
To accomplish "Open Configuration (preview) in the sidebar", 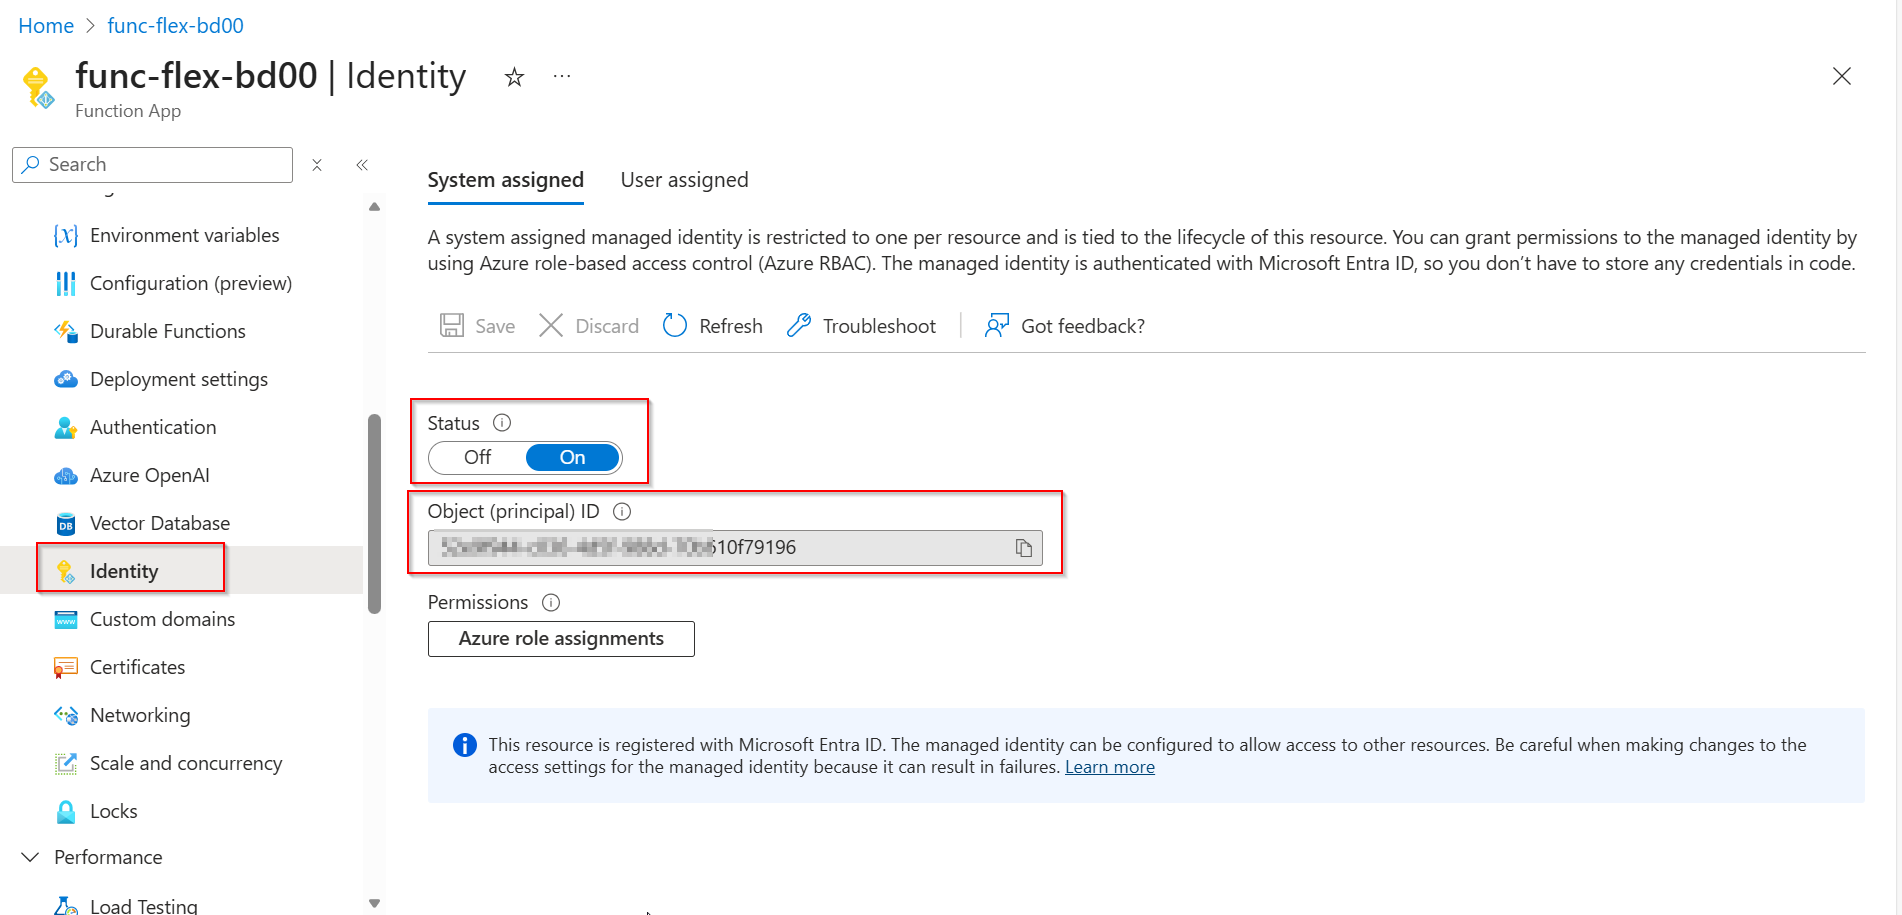I will pyautogui.click(x=191, y=283).
